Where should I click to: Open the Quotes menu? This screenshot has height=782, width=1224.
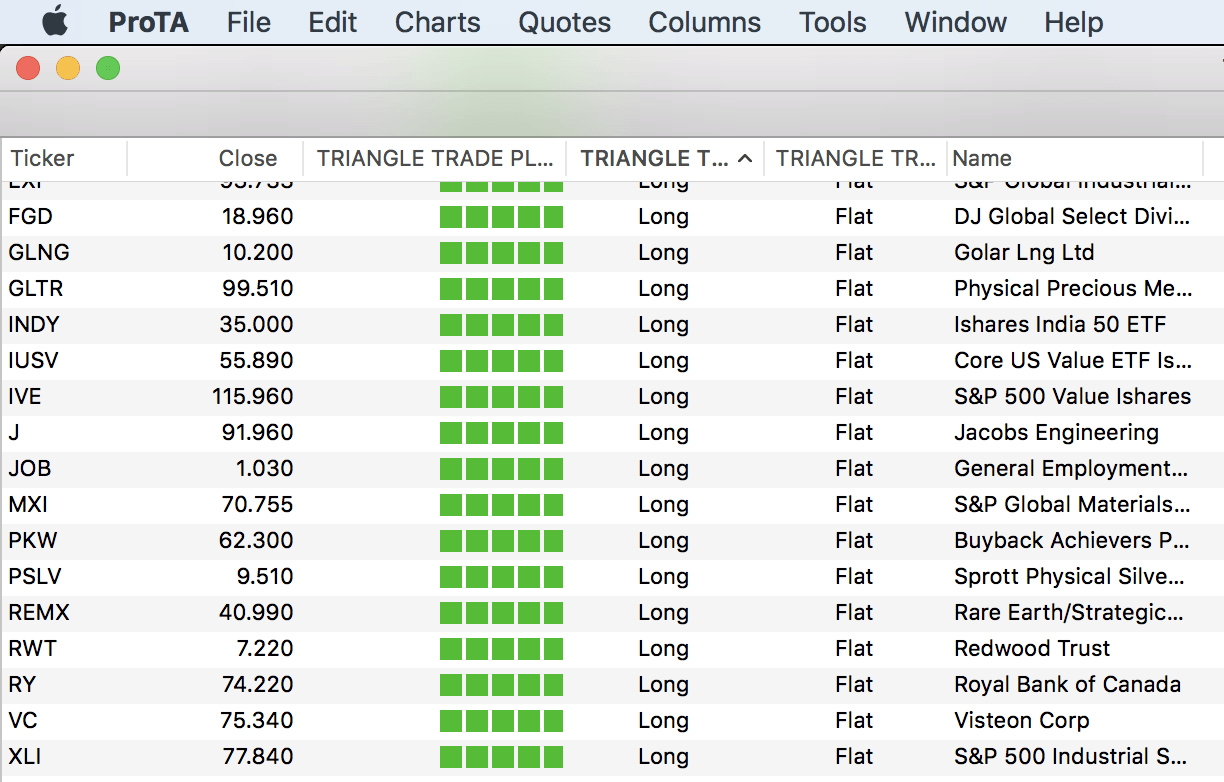[x=564, y=22]
